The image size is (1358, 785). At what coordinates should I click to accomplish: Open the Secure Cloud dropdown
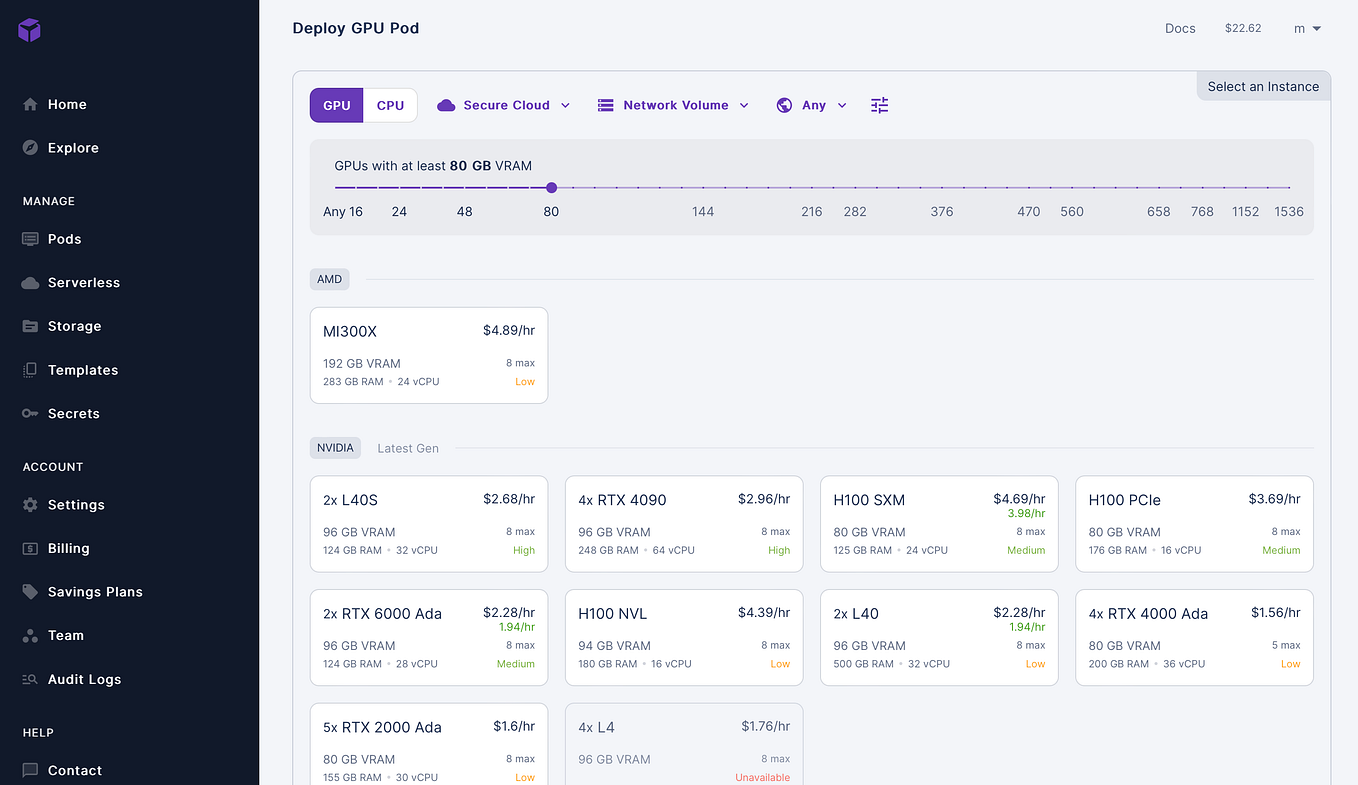[503, 105]
